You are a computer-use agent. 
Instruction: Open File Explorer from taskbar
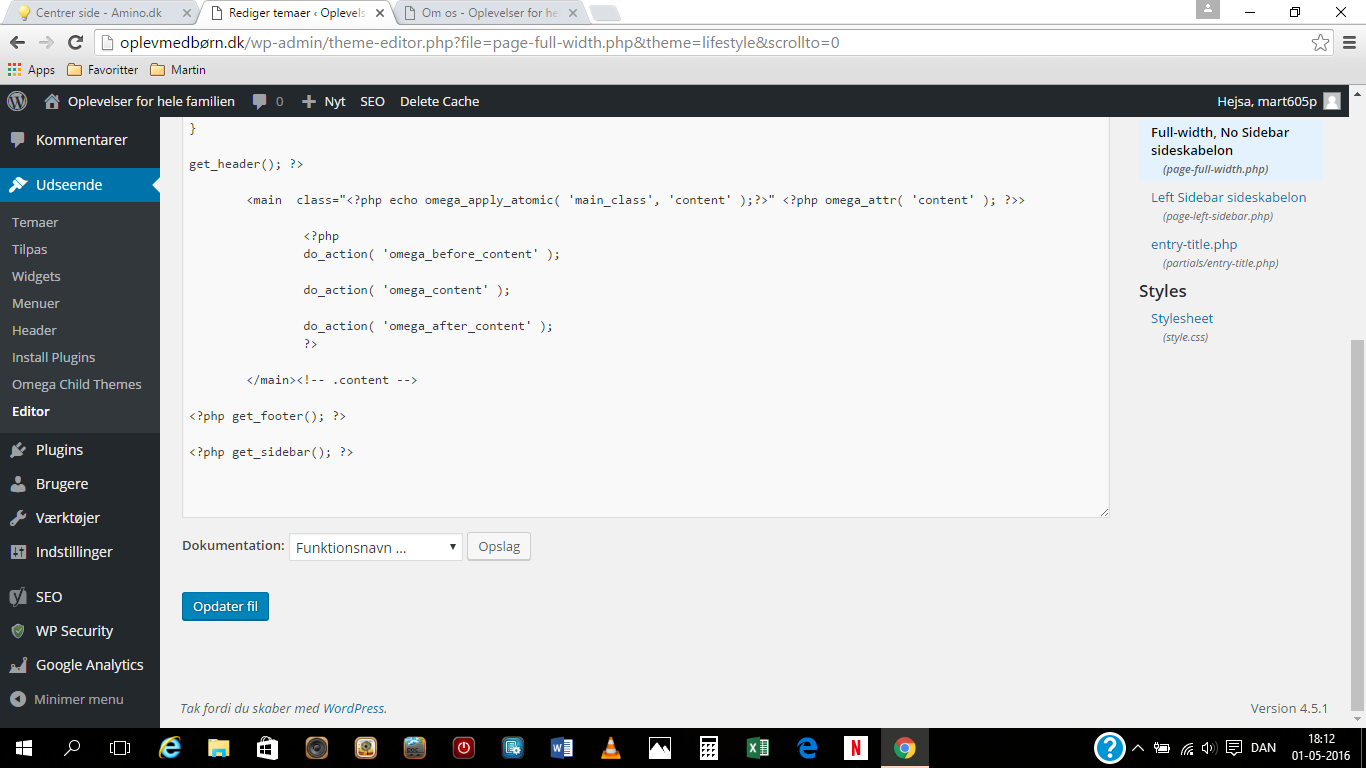(219, 747)
